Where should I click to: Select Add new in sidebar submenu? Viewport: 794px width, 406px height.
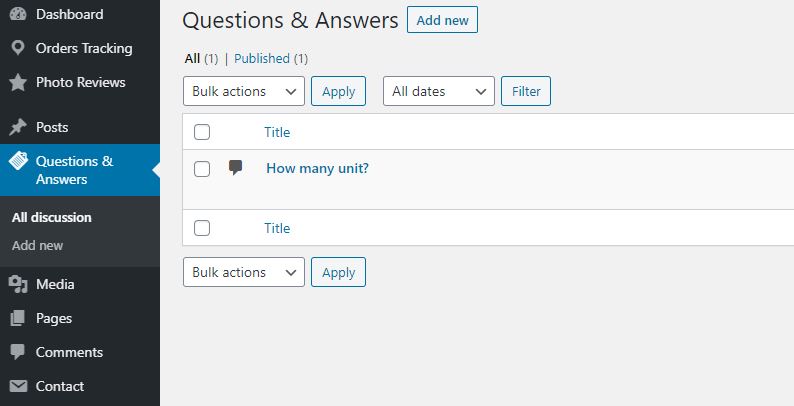pyautogui.click(x=38, y=245)
